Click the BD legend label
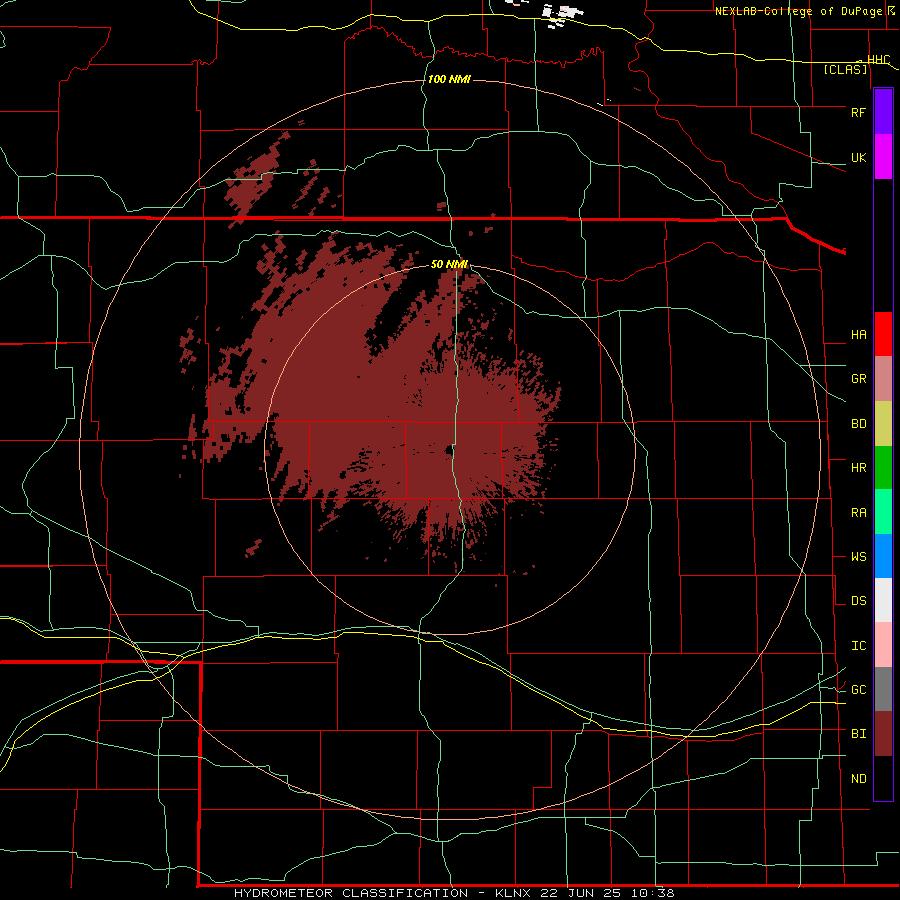Image resolution: width=900 pixels, height=900 pixels. (858, 424)
